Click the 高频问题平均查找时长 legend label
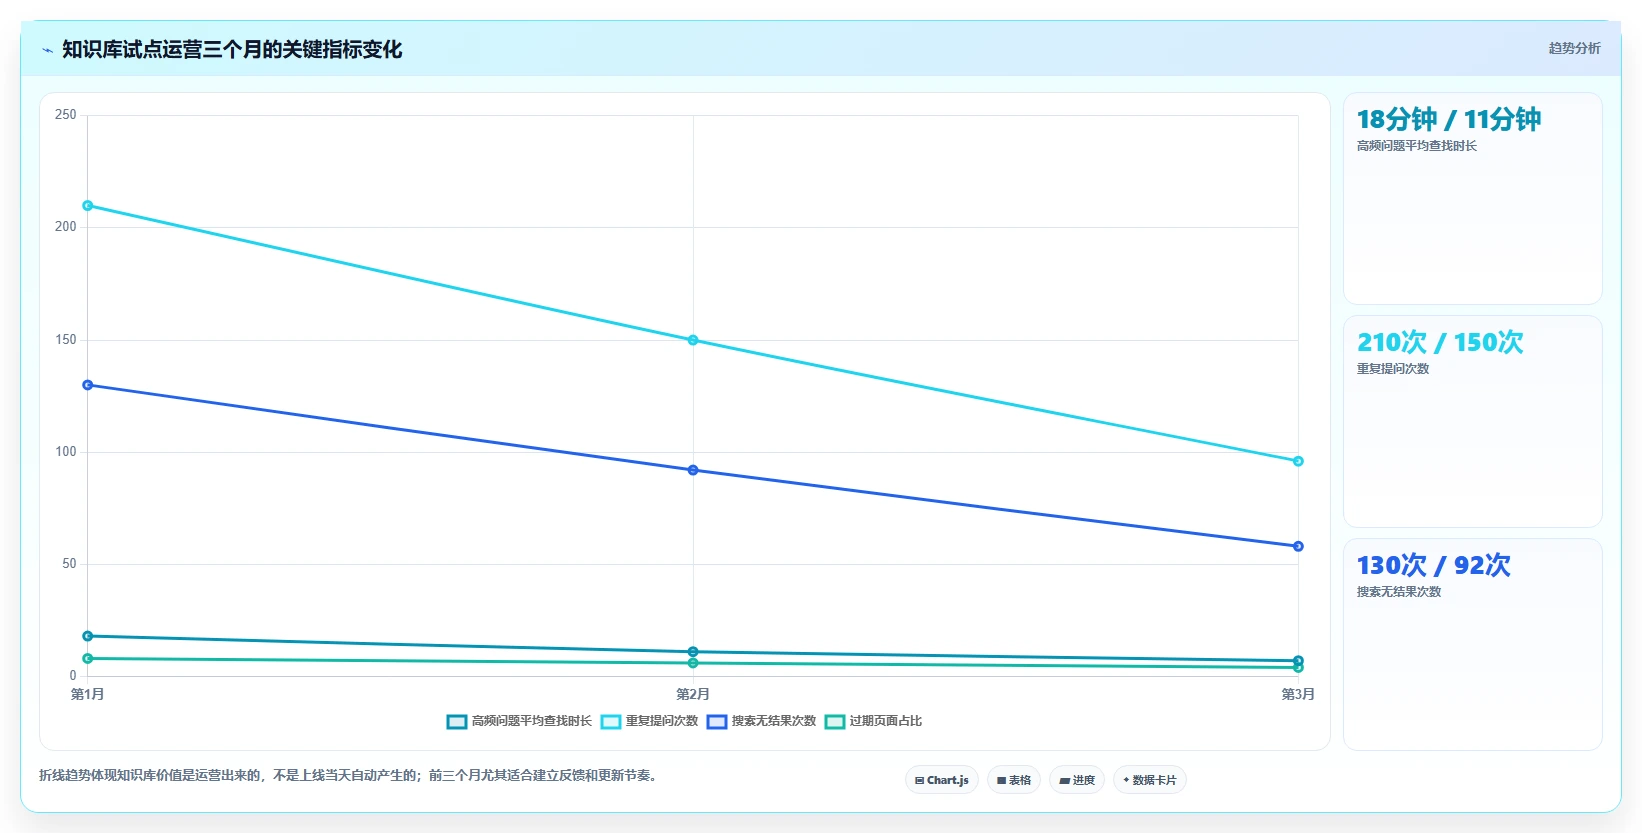The image size is (1642, 833). [532, 721]
